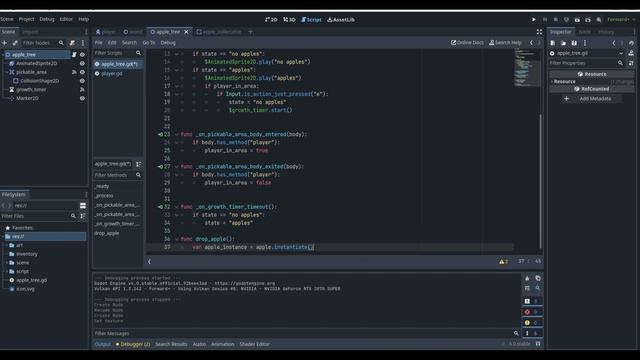
Task: Click the warnings indicator in script status bar
Action: 504,262
